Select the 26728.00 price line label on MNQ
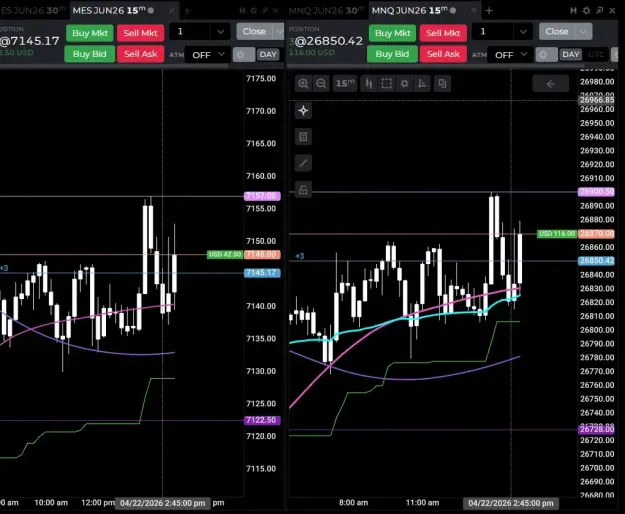Image resolution: width=625 pixels, height=514 pixels. (x=596, y=429)
